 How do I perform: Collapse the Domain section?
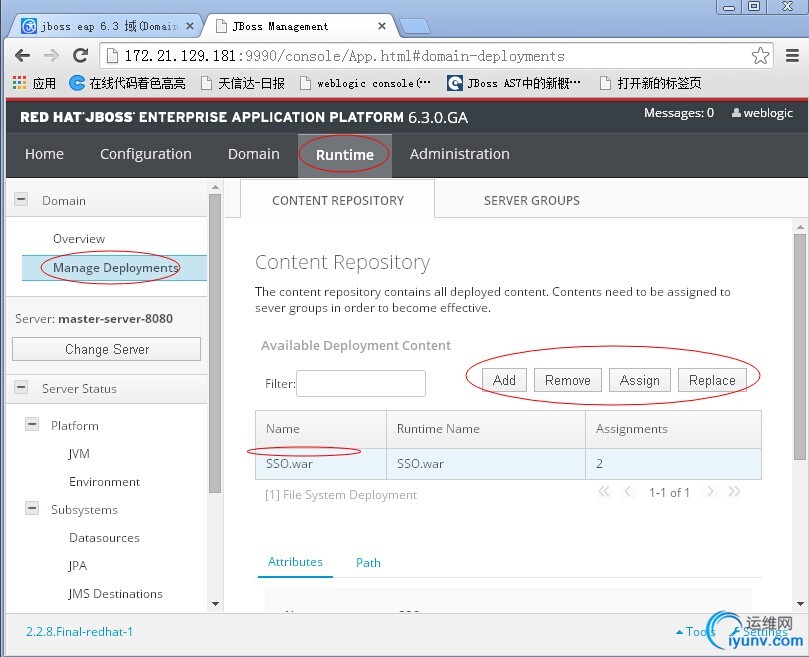coord(21,199)
